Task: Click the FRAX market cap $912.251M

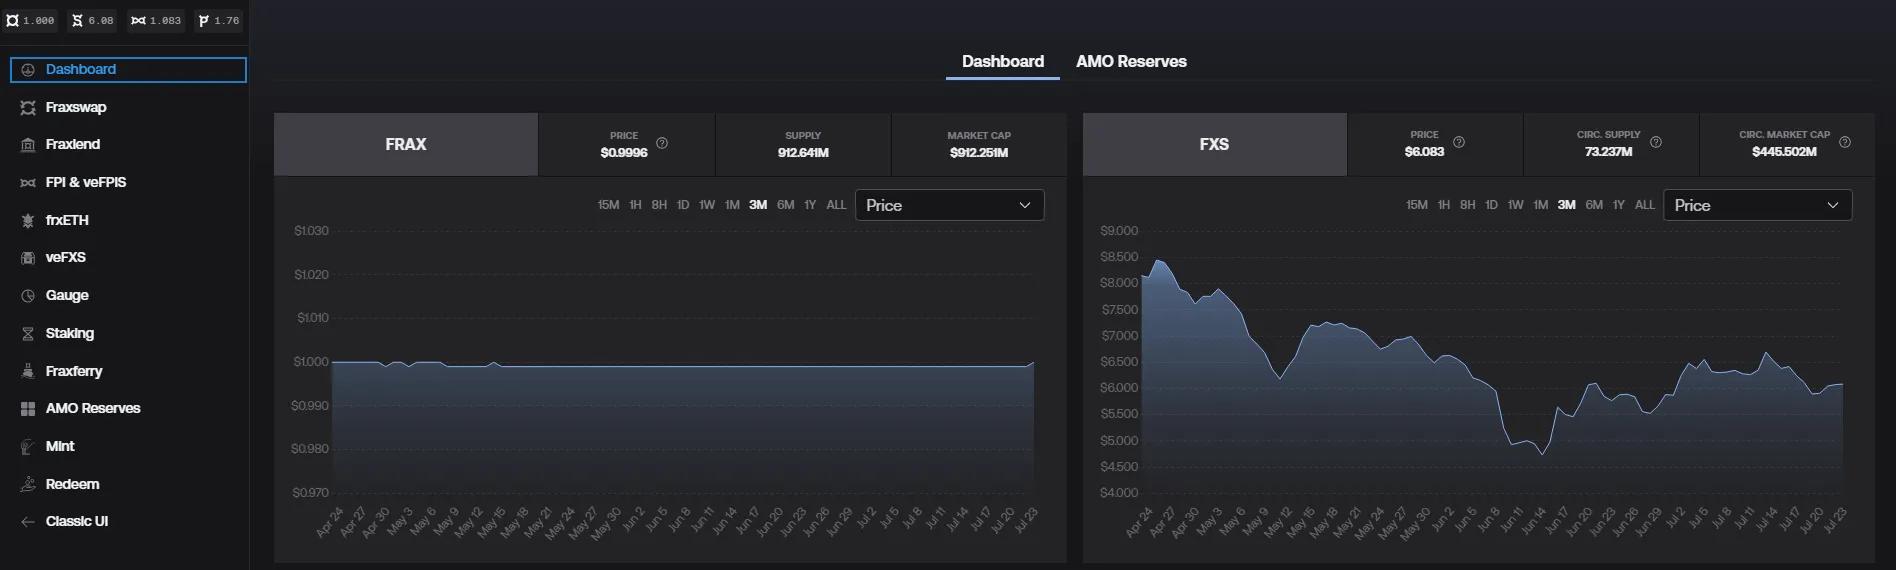Action: coord(979,153)
